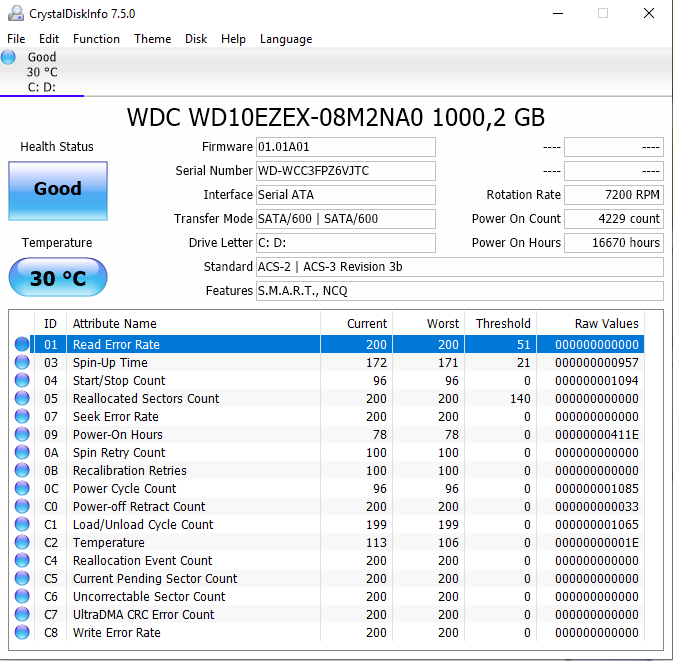Image resolution: width=673 pixels, height=661 pixels.
Task: Click current value 113 in Temperature row
Action: (376, 543)
